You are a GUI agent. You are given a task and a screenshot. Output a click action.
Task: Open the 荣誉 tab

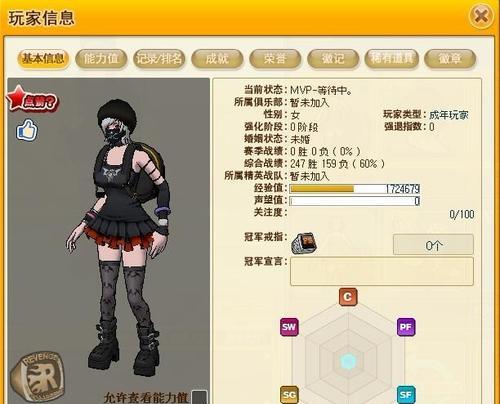(275, 59)
